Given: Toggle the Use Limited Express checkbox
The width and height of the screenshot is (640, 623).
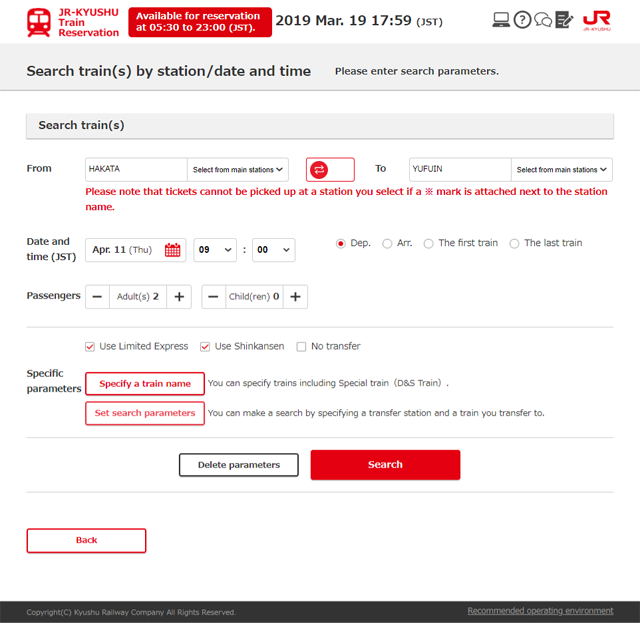Looking at the screenshot, I should pyautogui.click(x=91, y=347).
